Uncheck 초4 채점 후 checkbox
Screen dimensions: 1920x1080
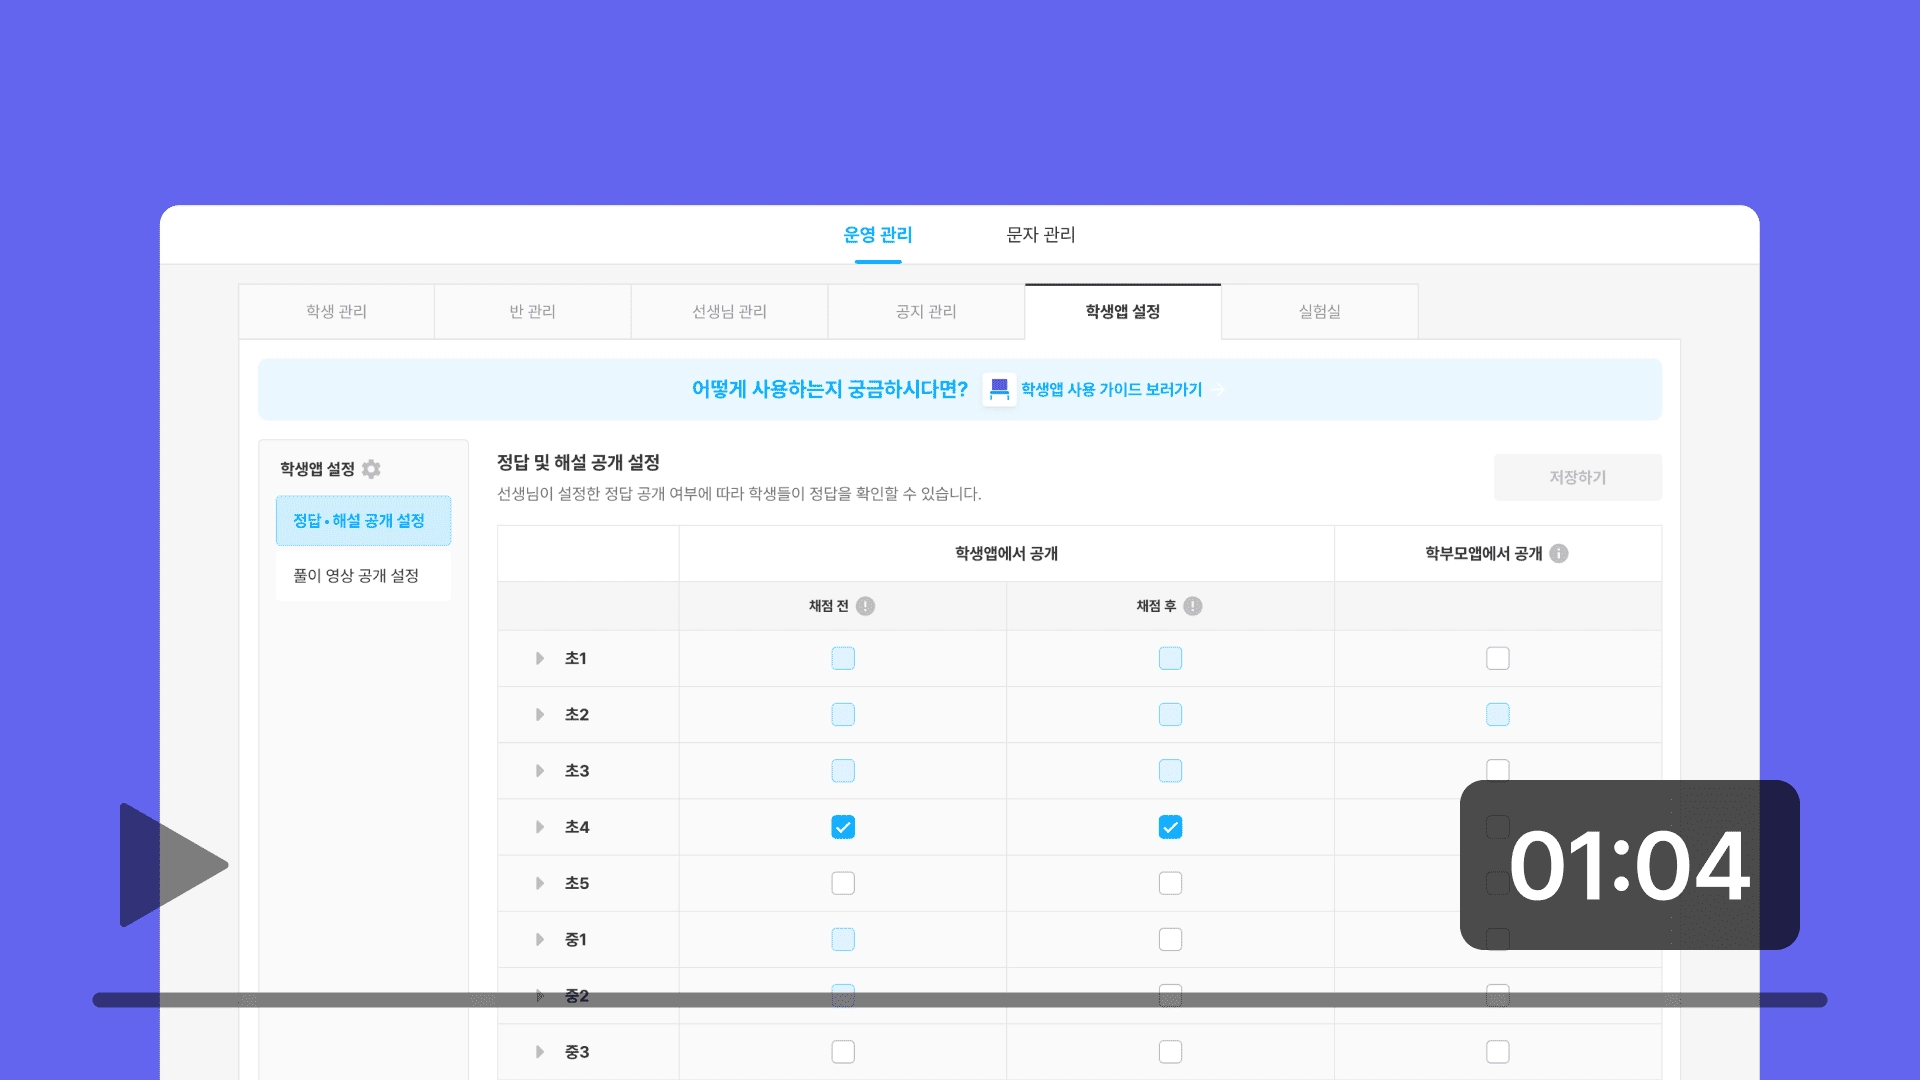point(1170,827)
